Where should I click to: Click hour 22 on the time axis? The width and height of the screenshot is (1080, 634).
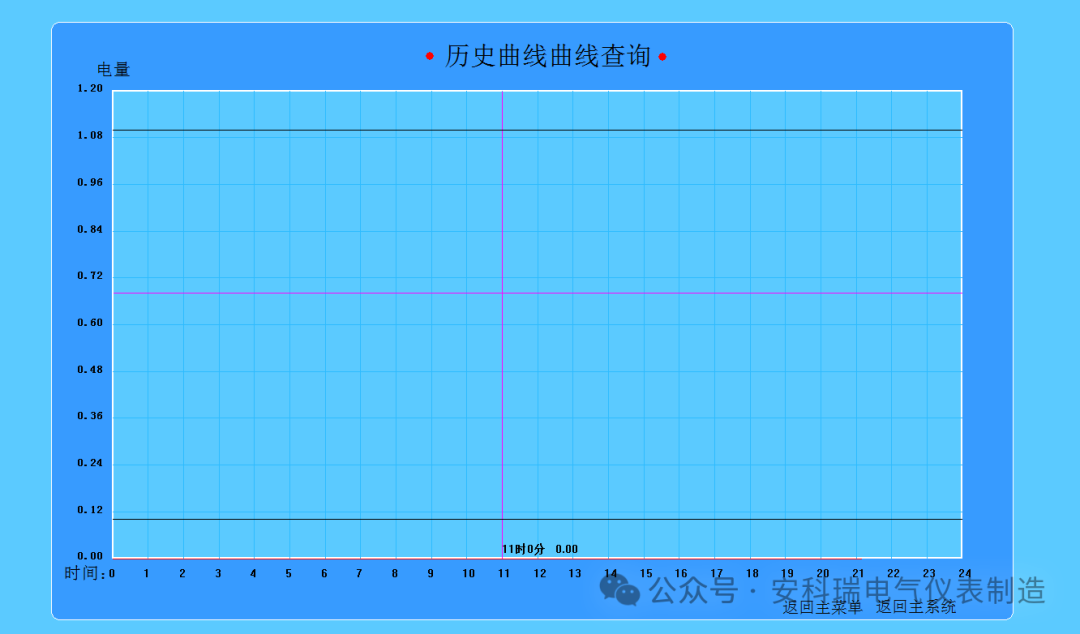pos(893,573)
